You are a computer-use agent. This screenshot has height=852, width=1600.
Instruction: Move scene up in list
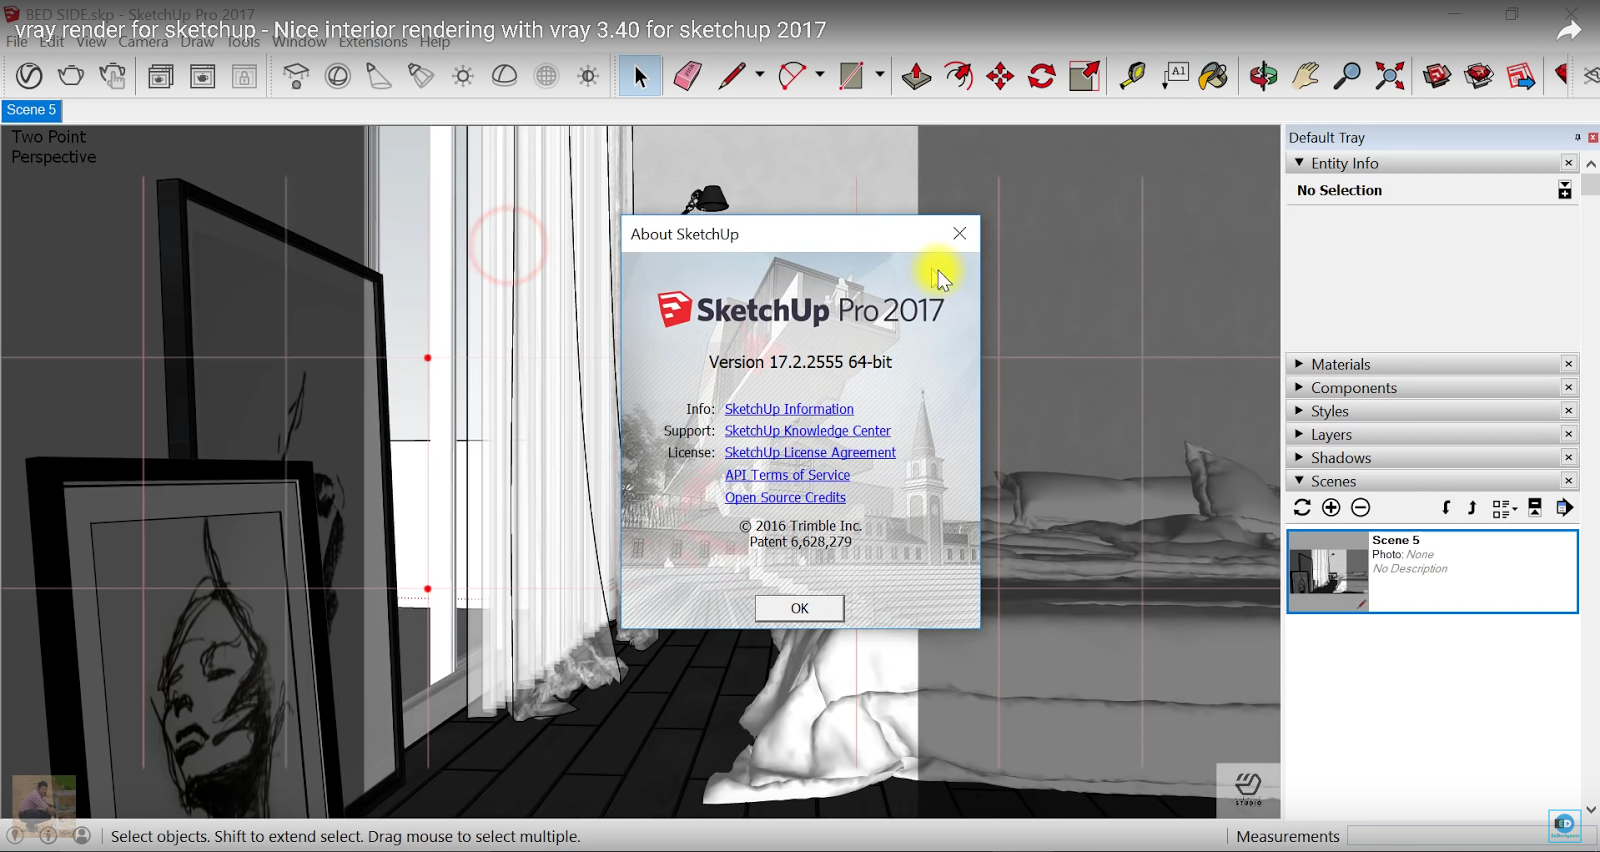[x=1471, y=508]
